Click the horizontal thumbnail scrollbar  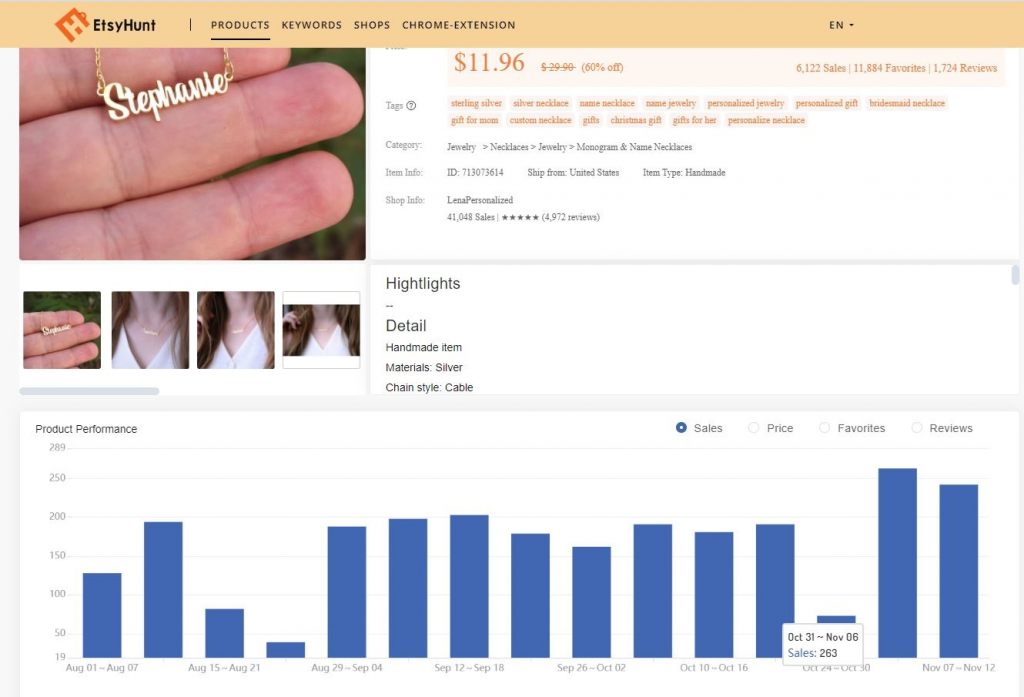(x=89, y=391)
